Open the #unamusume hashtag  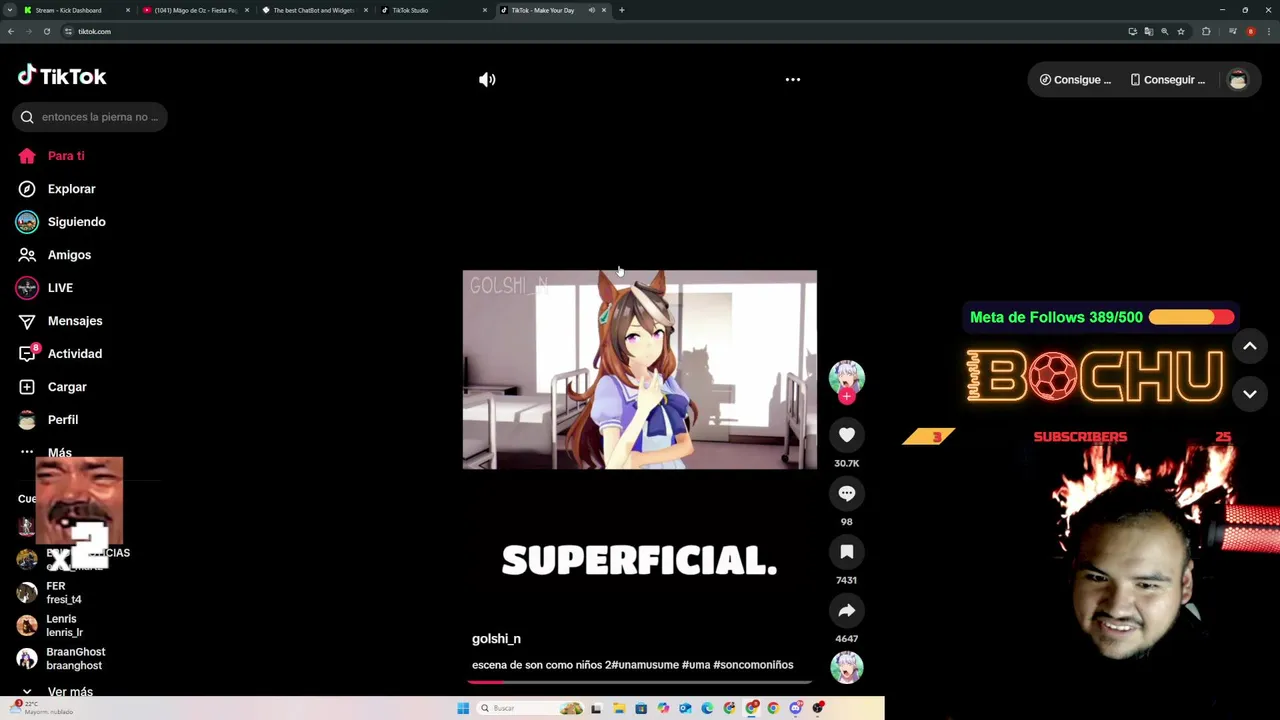tap(643, 665)
